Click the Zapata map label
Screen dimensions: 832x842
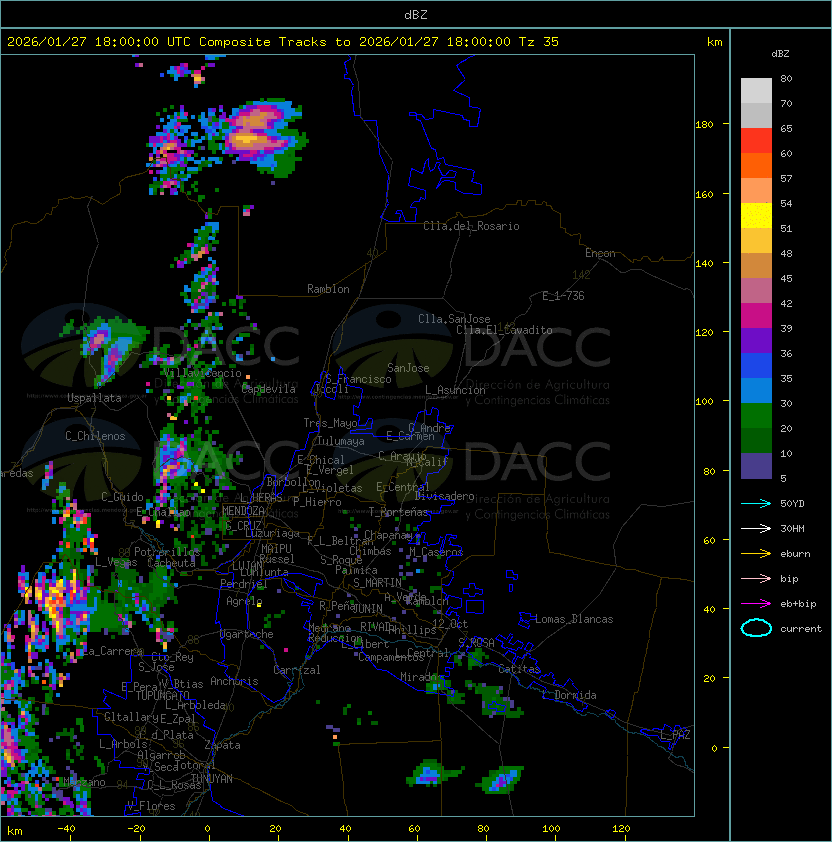pyautogui.click(x=222, y=745)
